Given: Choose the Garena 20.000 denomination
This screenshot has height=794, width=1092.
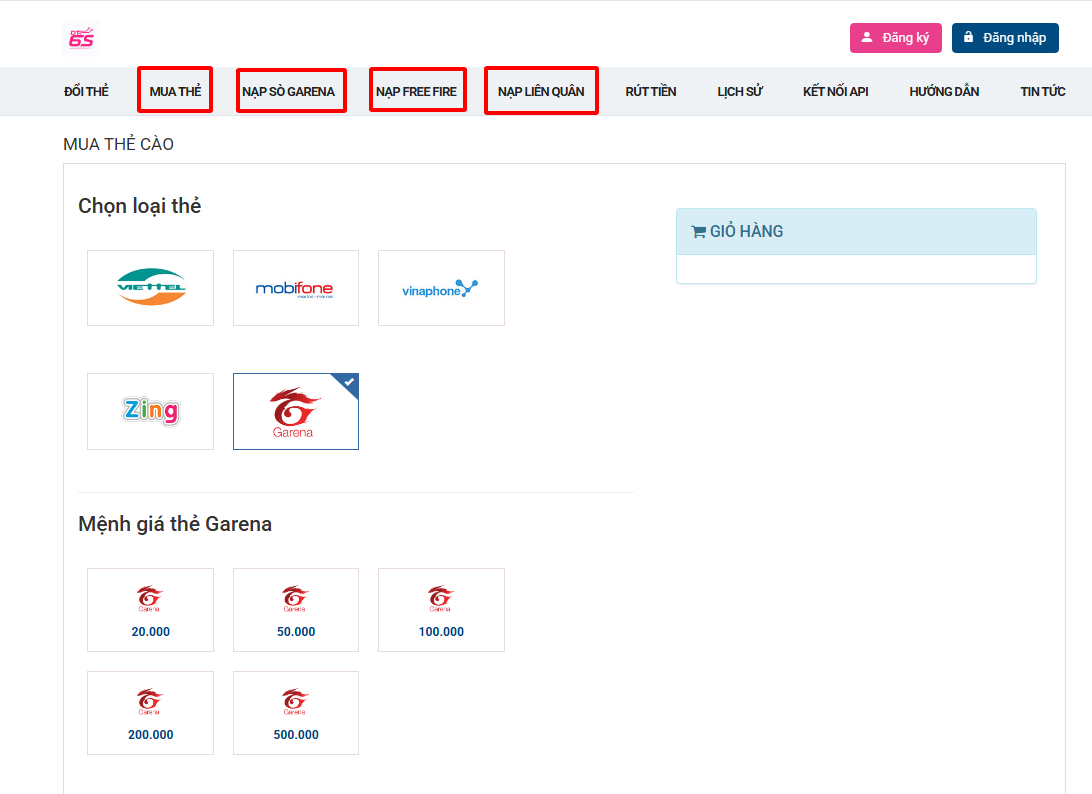Looking at the screenshot, I should coord(150,611).
